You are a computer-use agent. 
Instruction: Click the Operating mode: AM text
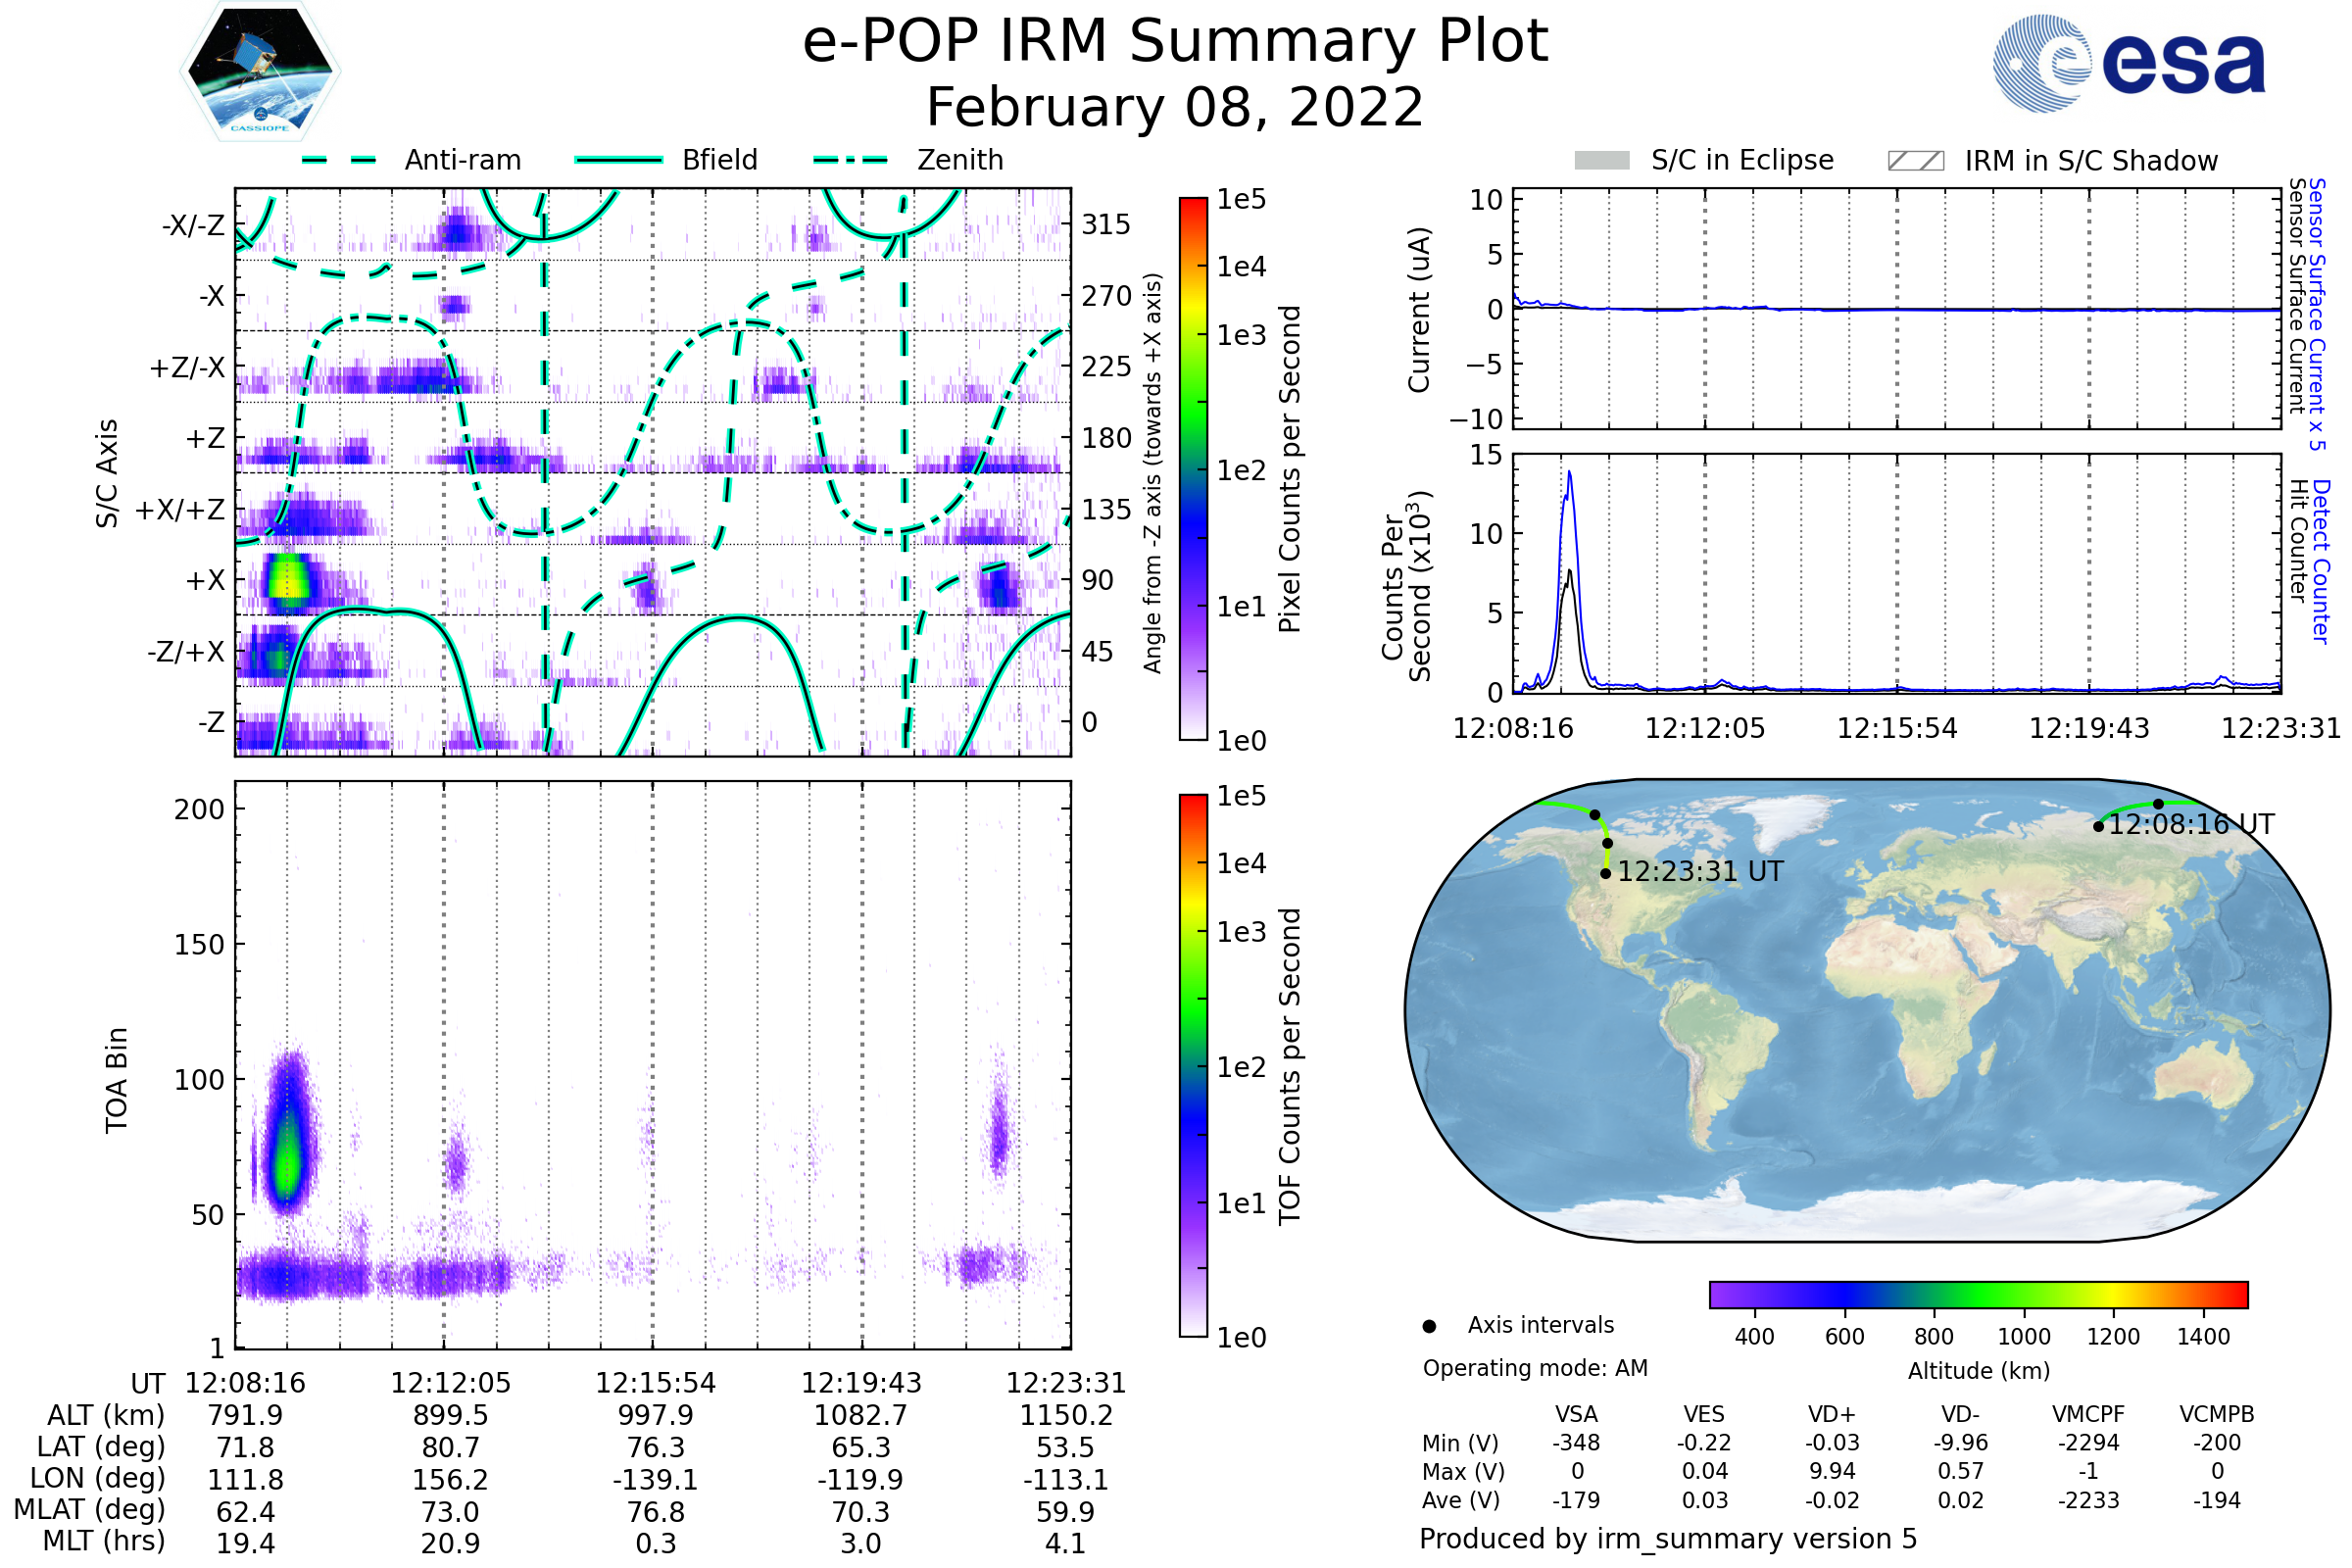[1534, 1368]
